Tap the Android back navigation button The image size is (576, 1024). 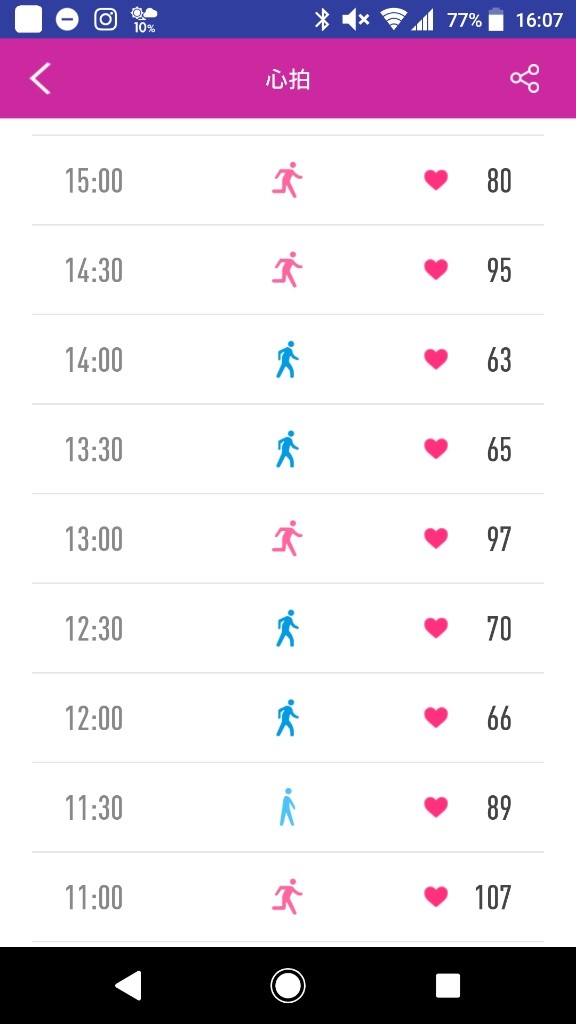[x=128, y=985]
